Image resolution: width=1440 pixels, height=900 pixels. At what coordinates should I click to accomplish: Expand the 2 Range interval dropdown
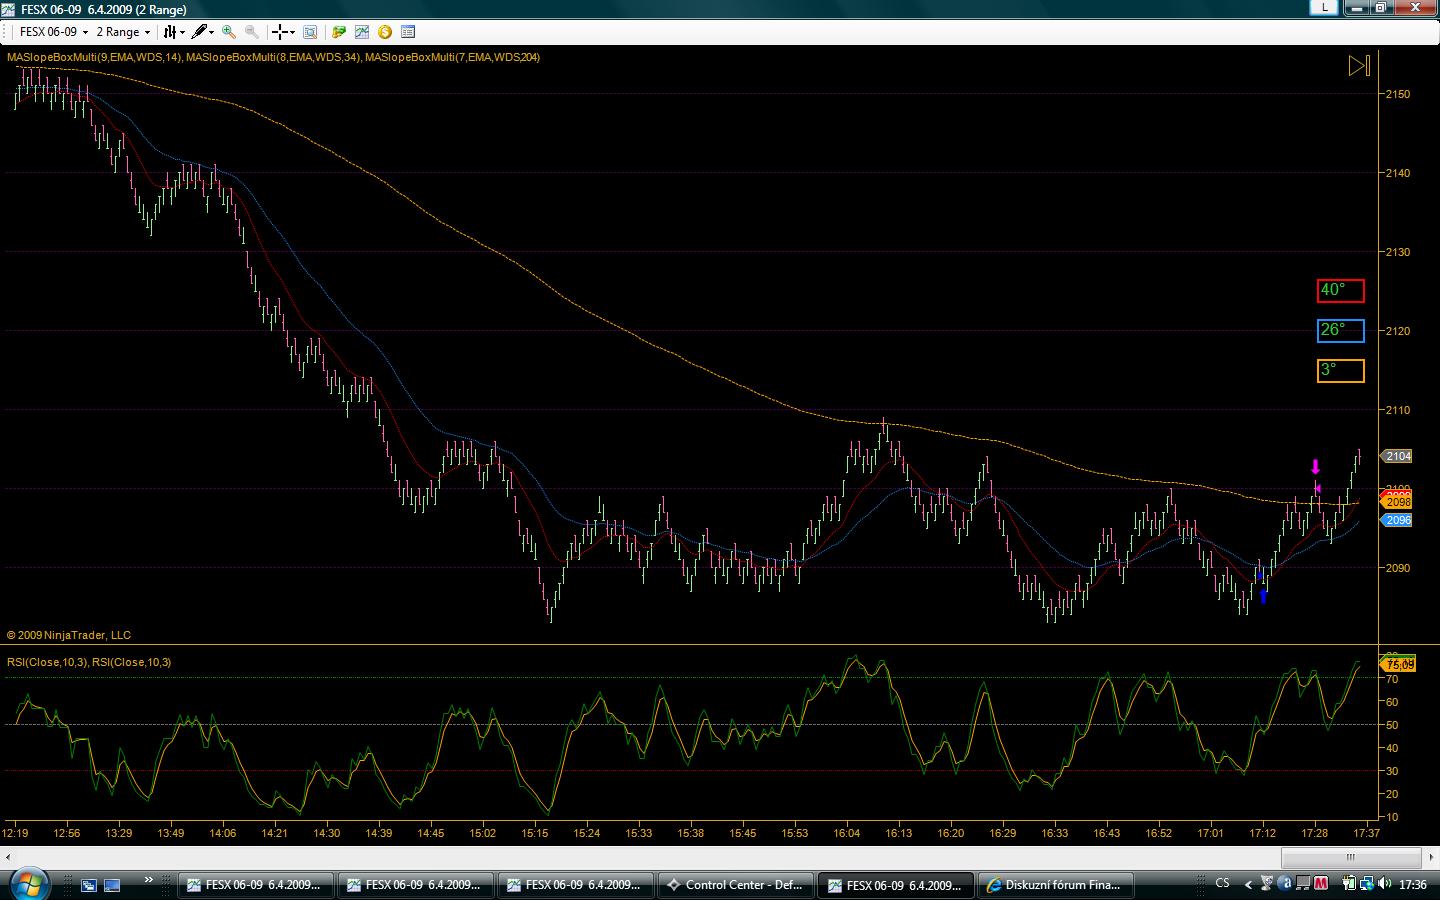point(123,32)
